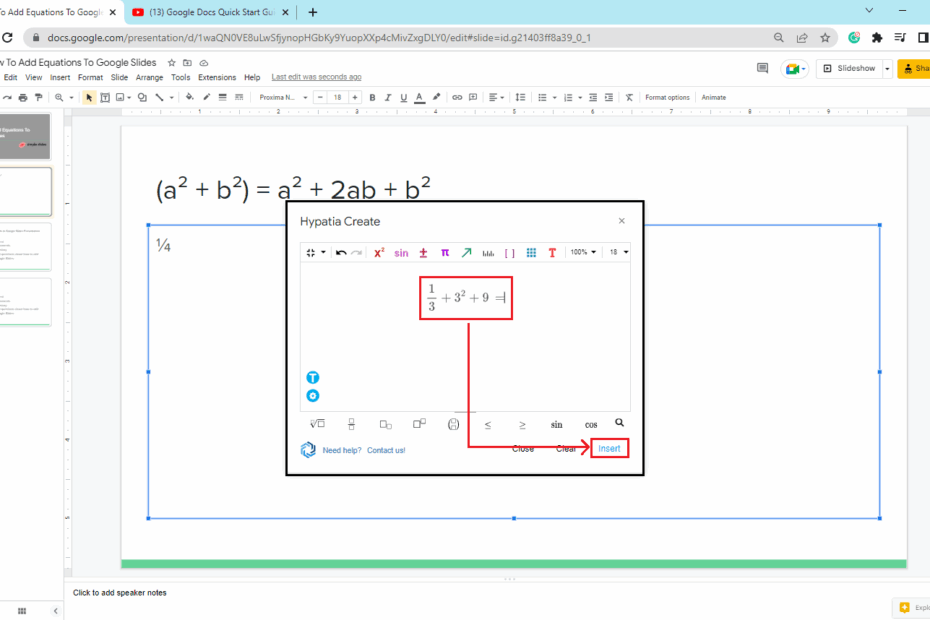Click the blue circular T icon

pyautogui.click(x=313, y=377)
